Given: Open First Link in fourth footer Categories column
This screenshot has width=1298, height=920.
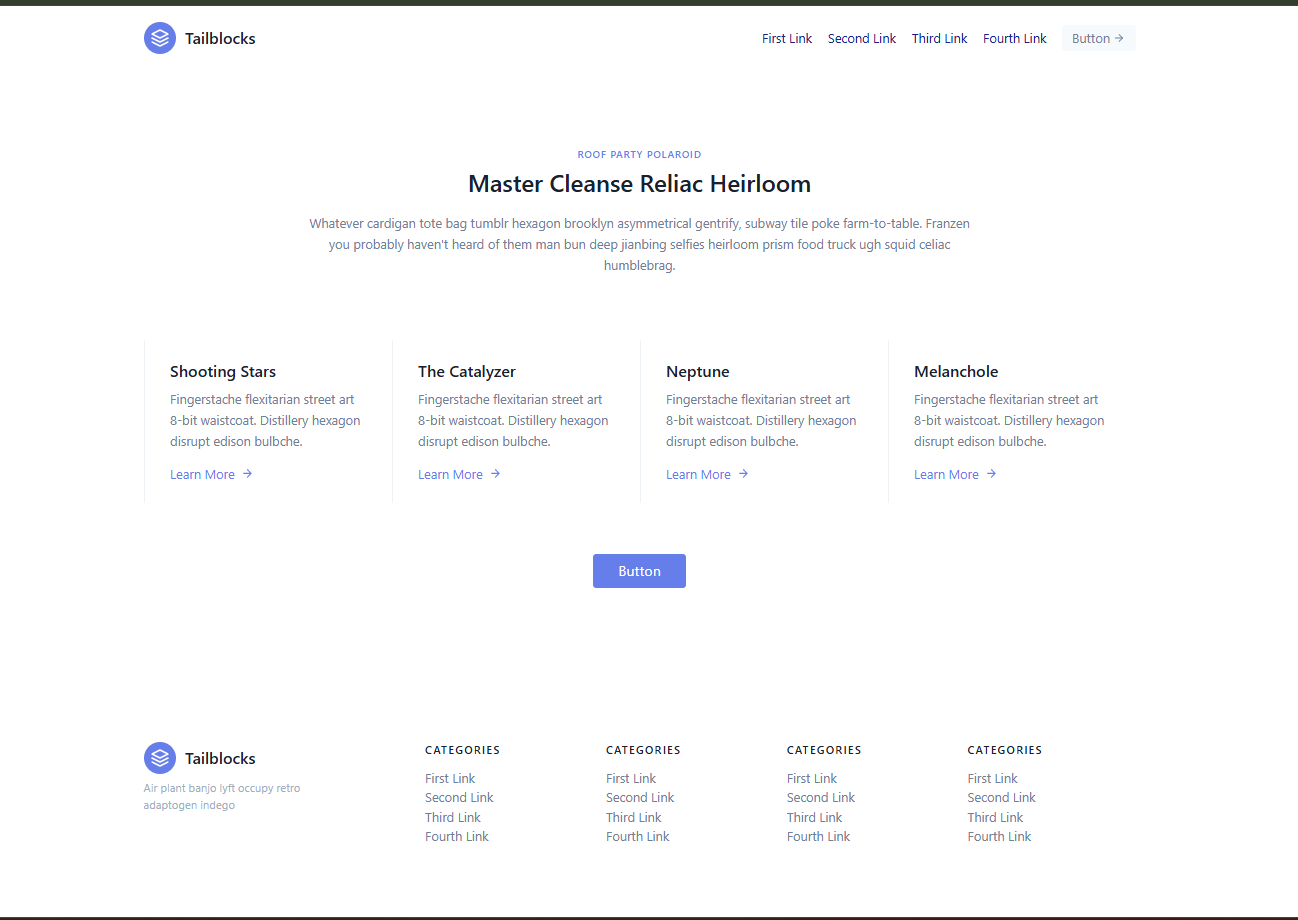Looking at the screenshot, I should point(993,779).
